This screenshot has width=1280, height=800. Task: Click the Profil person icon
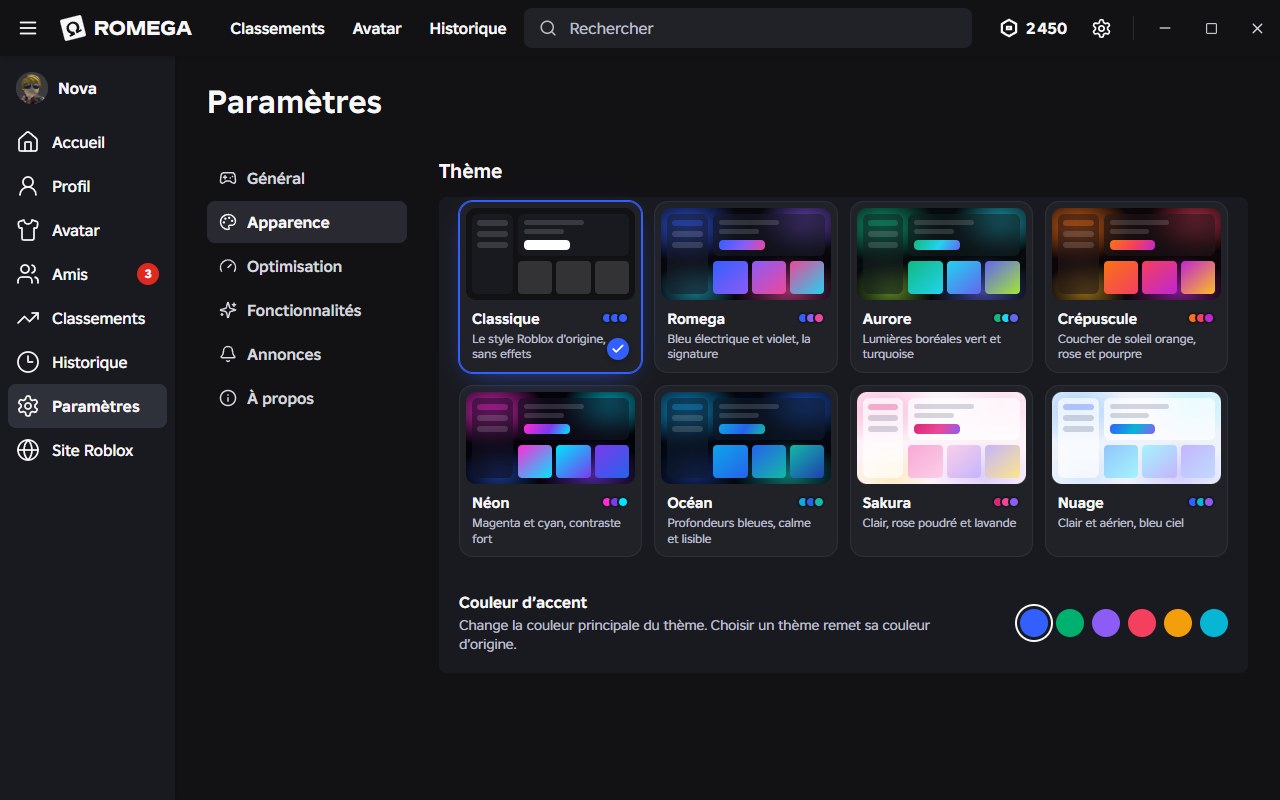click(x=28, y=186)
